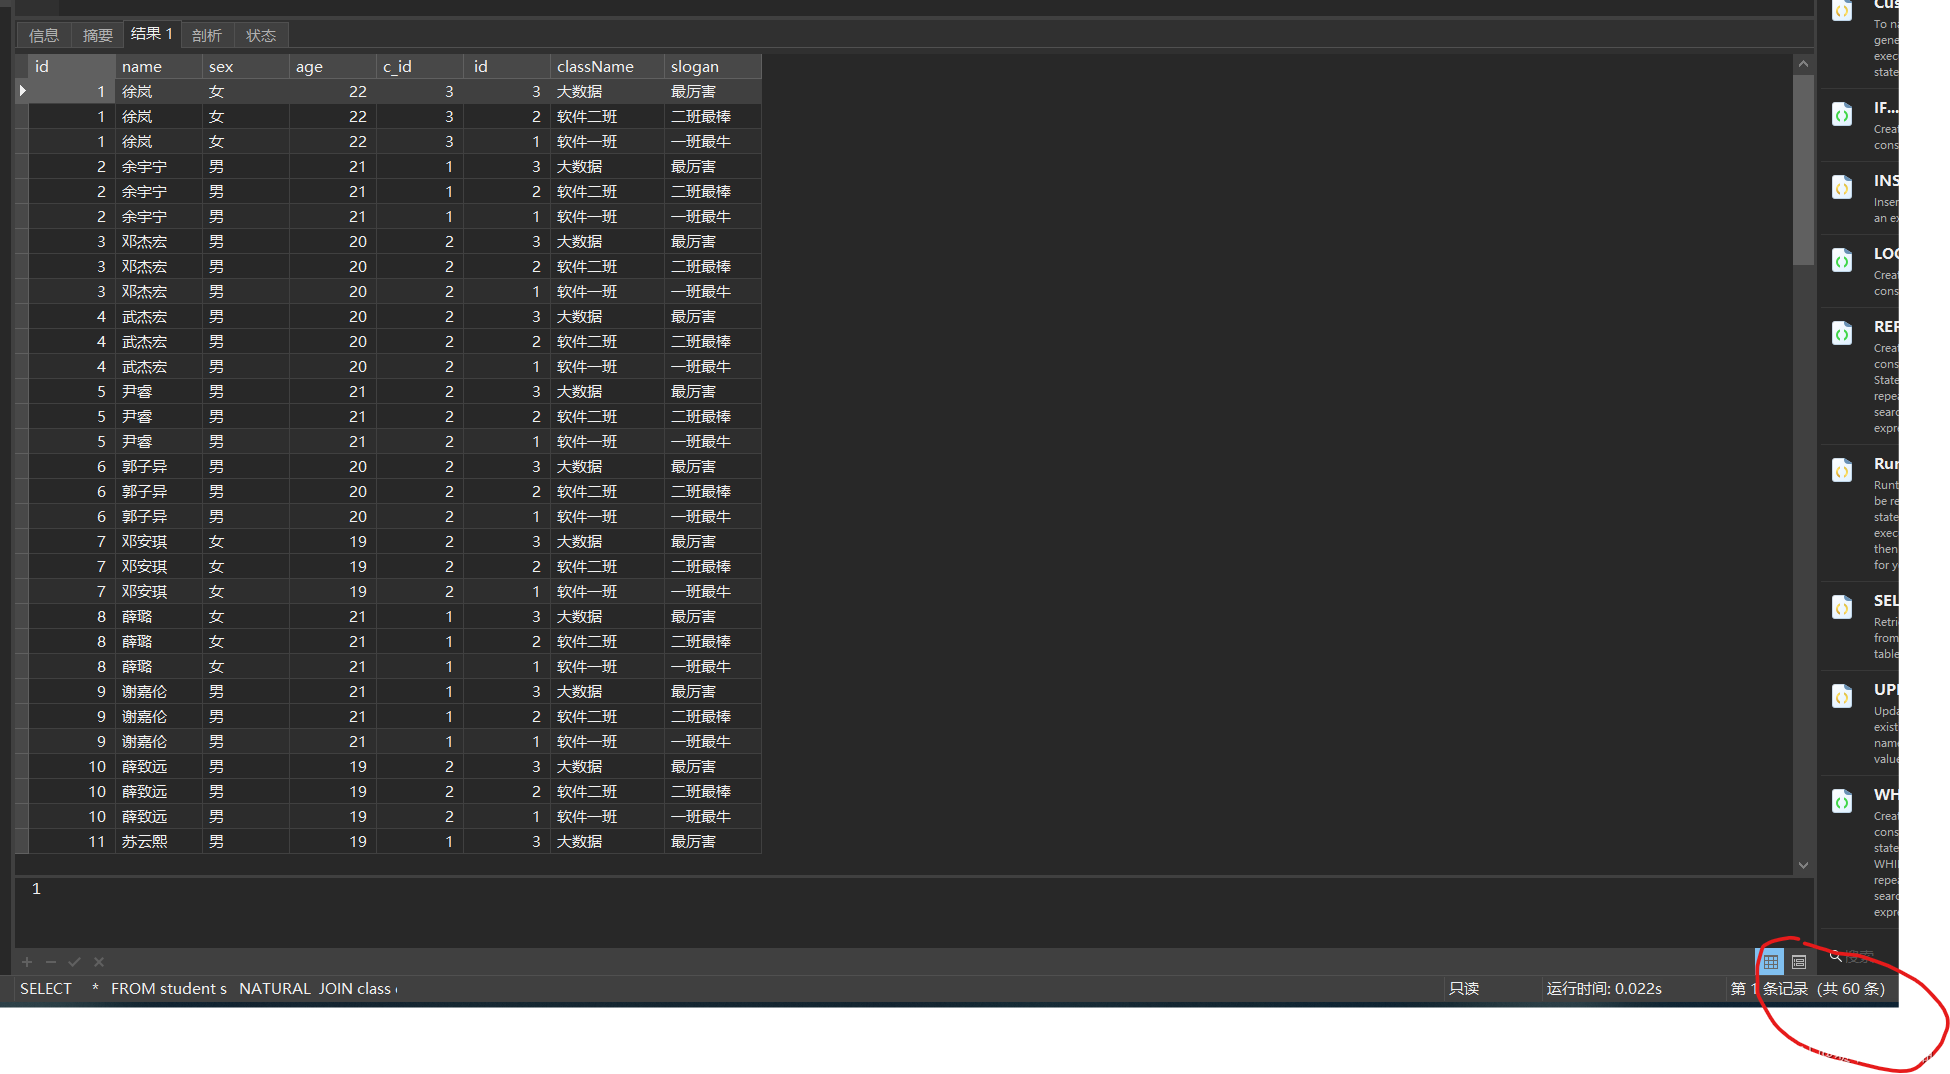Click the results vertical scrollbar thumb
Viewport: 1950px width, 1074px height.
[1803, 170]
